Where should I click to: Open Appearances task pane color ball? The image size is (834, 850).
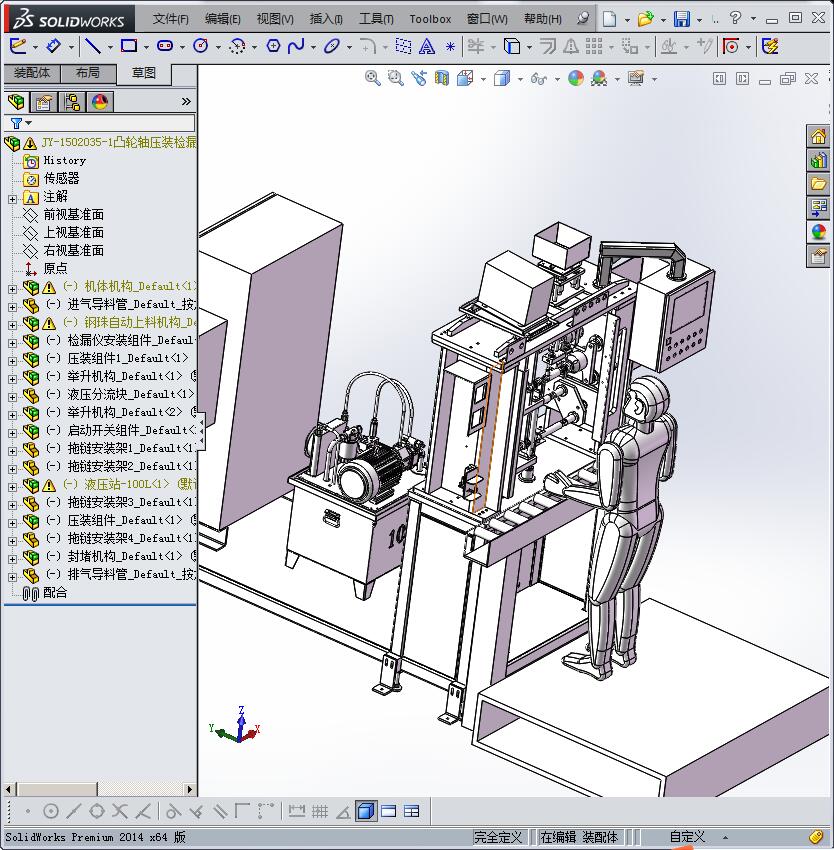coord(819,232)
